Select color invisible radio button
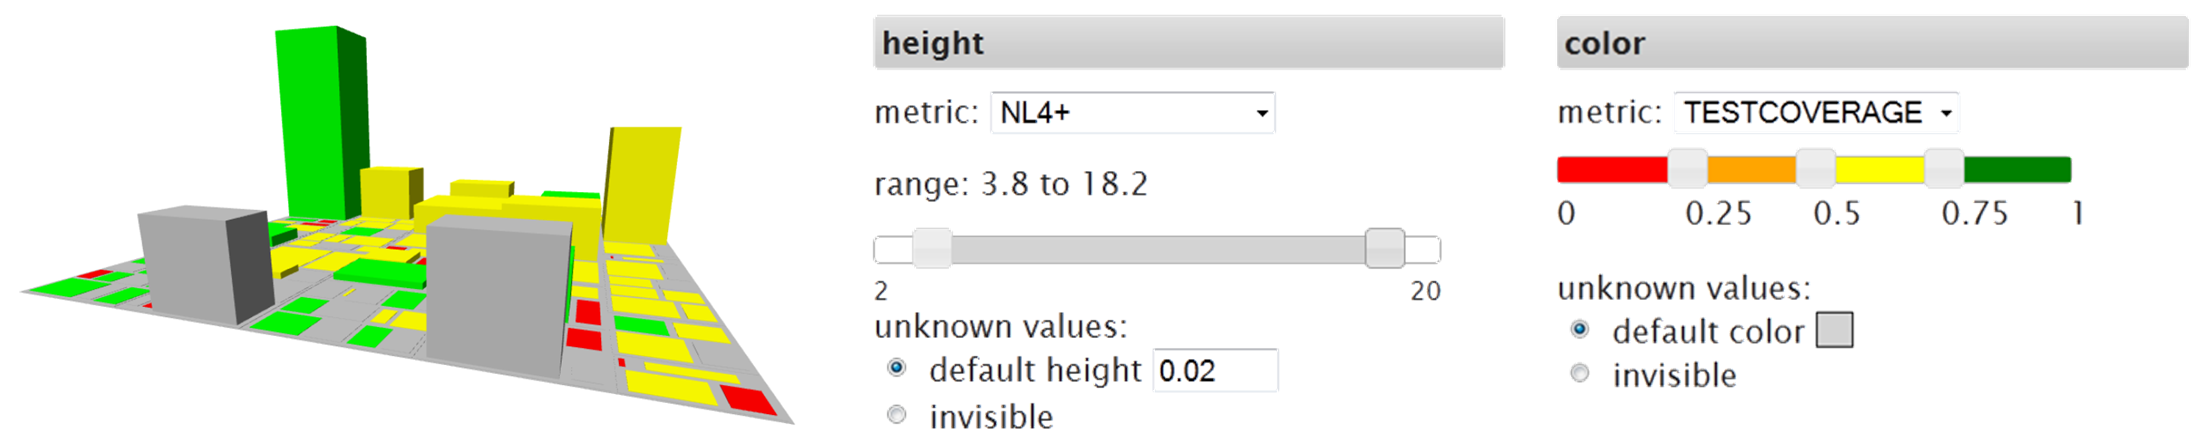2210x444 pixels. coord(1580,374)
